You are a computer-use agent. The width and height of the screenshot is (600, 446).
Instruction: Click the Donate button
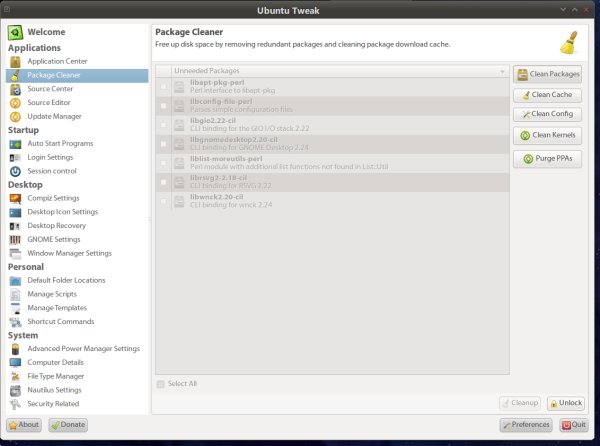coord(68,425)
